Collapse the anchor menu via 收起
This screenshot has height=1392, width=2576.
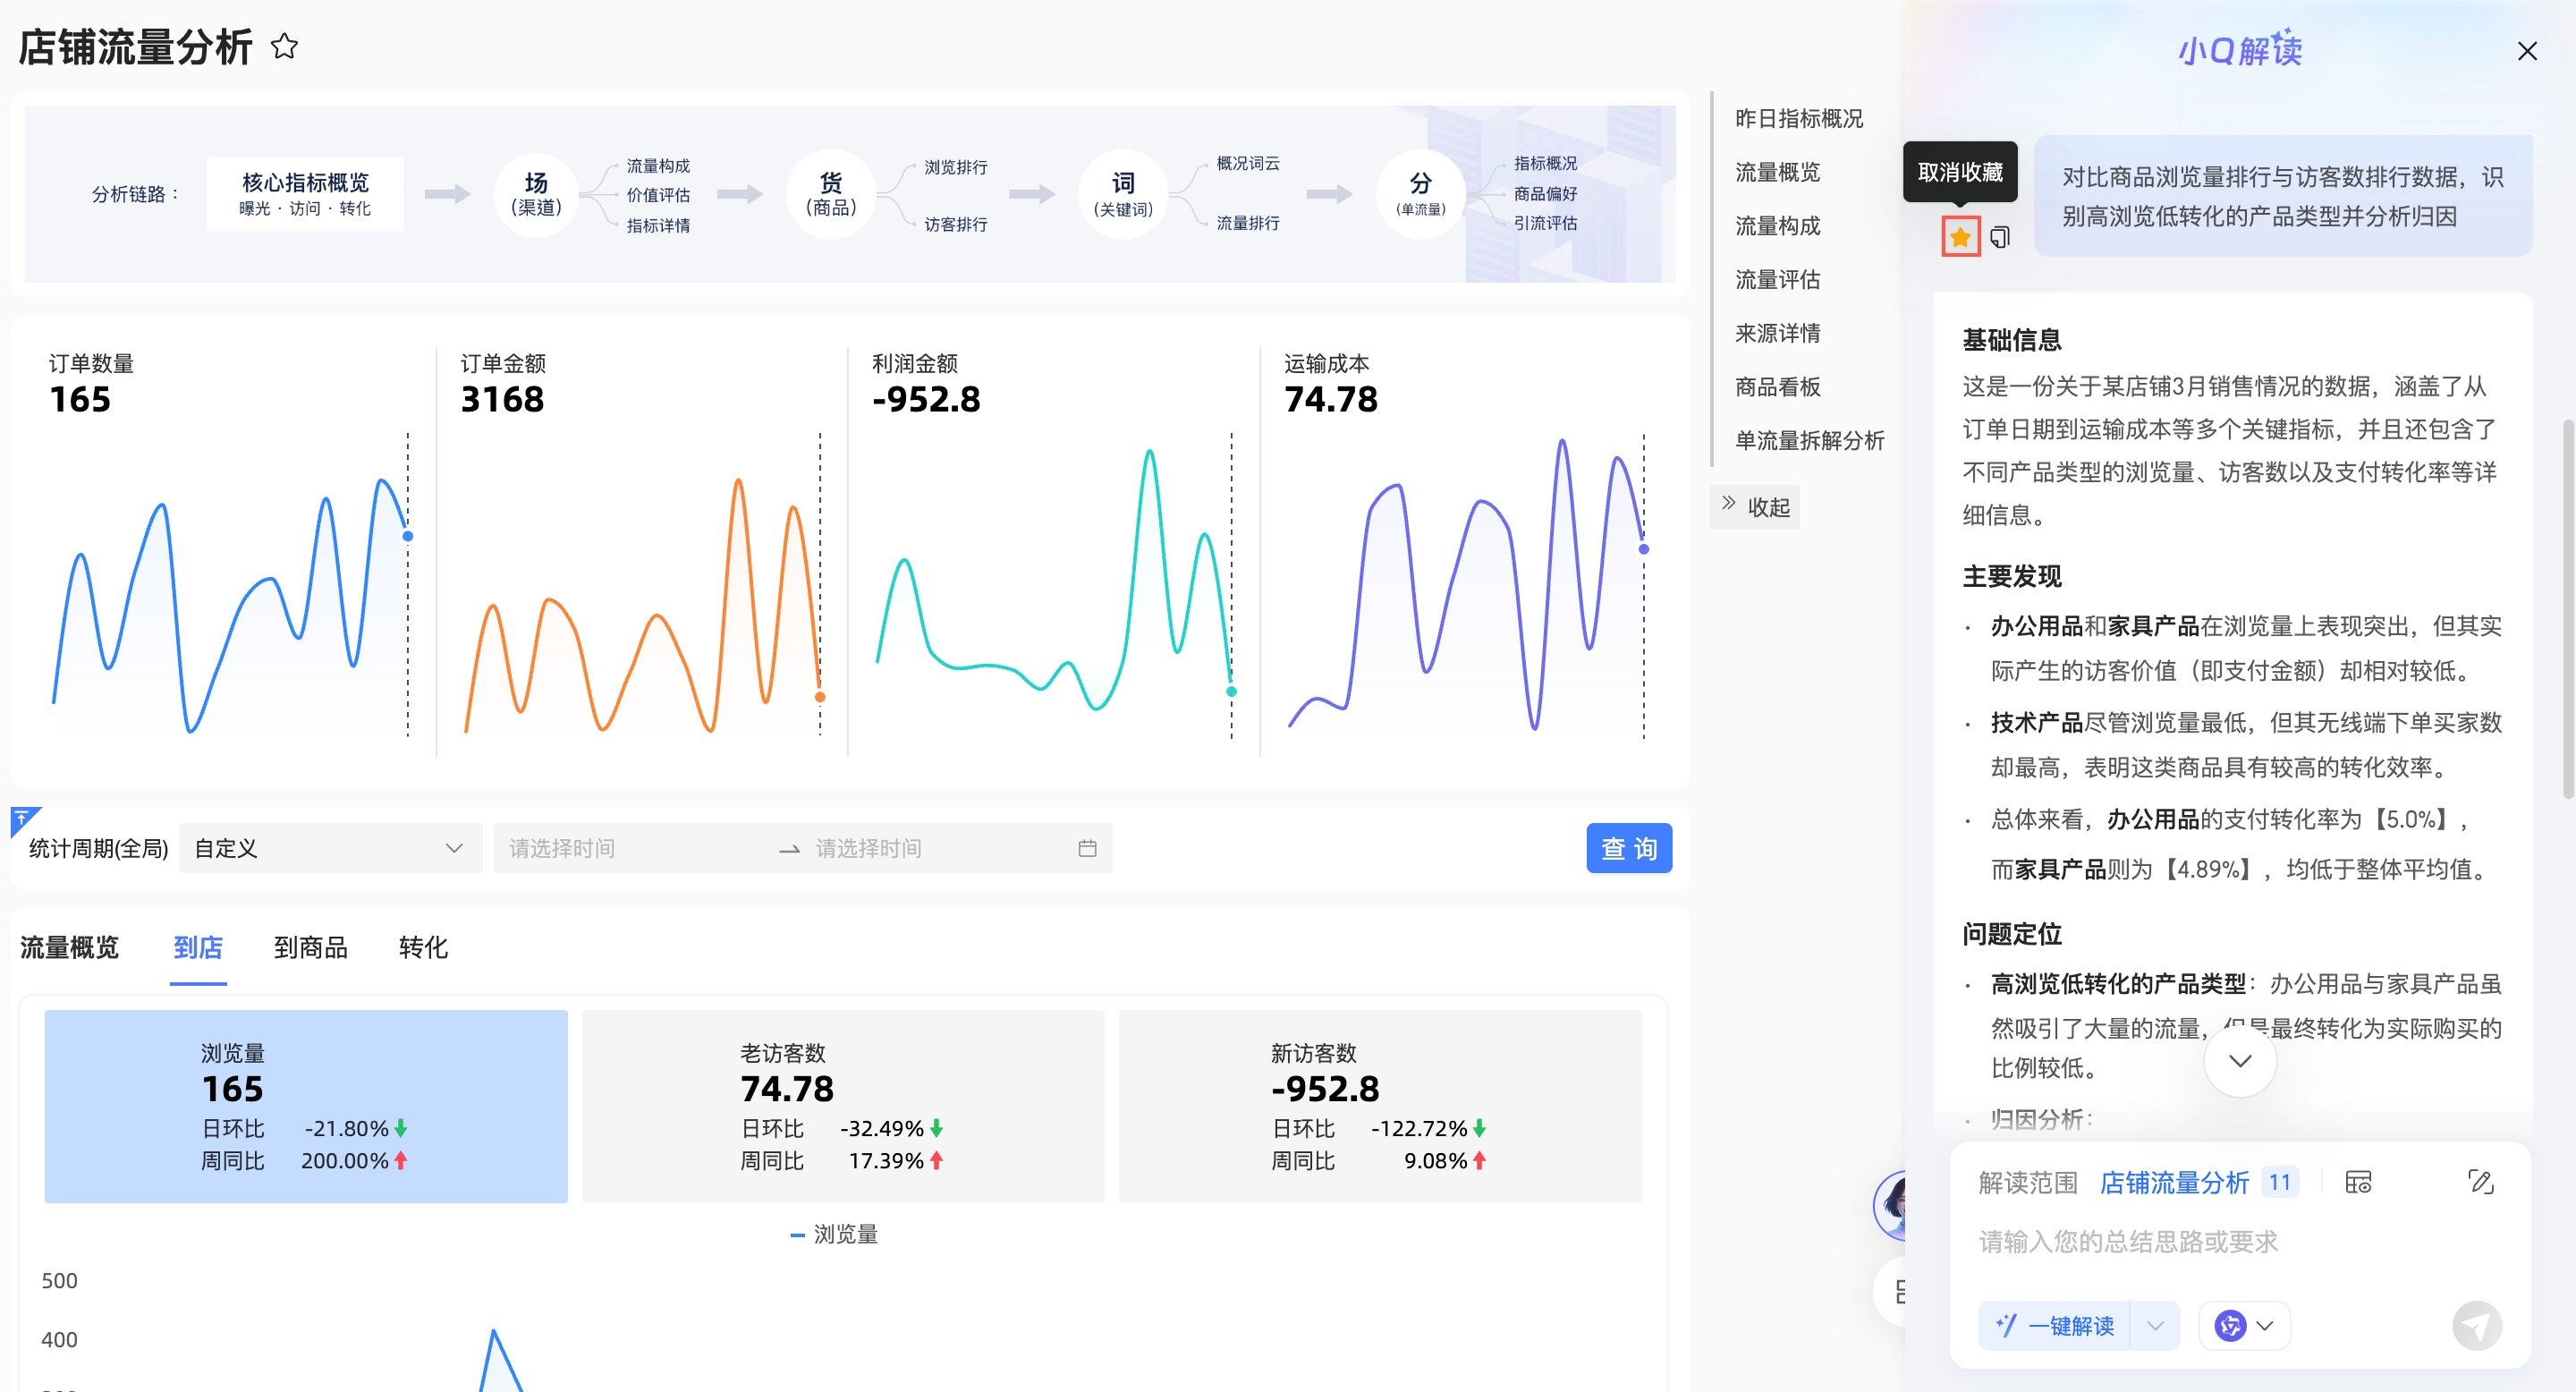(x=1756, y=507)
